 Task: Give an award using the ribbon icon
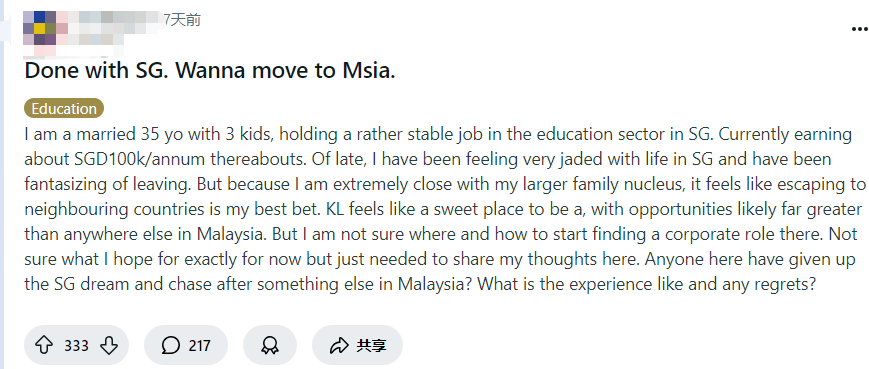coord(270,345)
